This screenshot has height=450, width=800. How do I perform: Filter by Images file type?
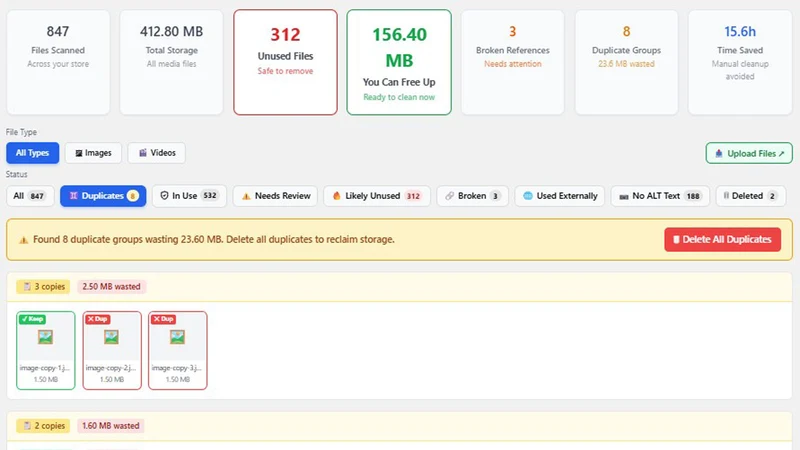coord(93,153)
